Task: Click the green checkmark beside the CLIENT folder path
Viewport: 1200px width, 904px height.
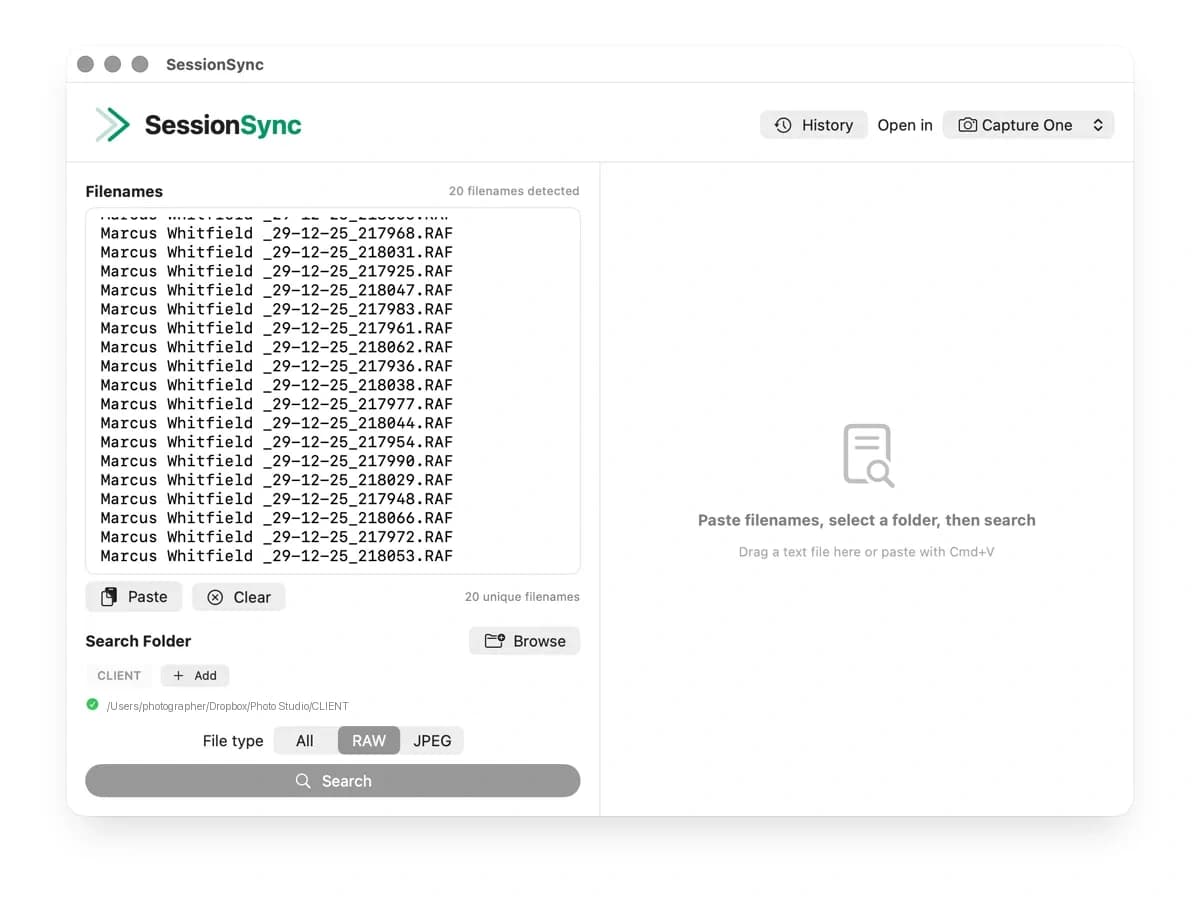Action: click(x=92, y=704)
